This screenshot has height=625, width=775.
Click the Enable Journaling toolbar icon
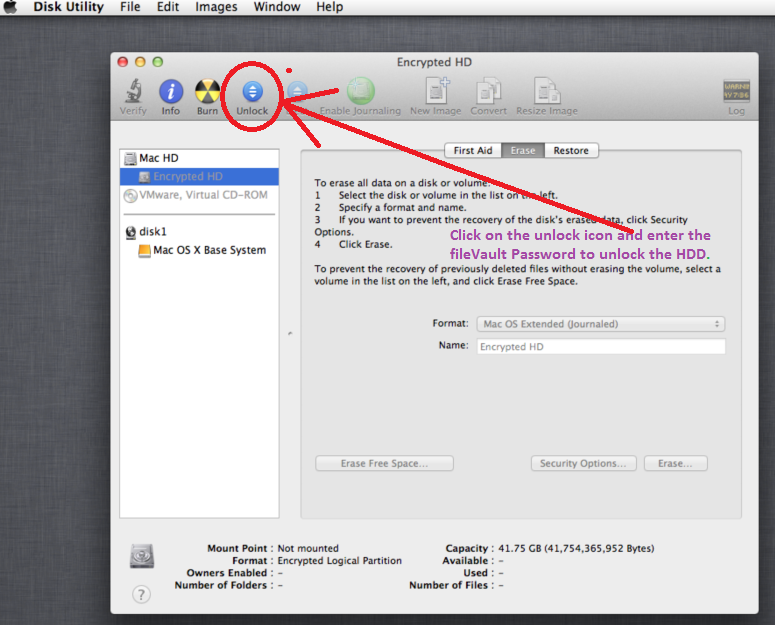click(360, 91)
